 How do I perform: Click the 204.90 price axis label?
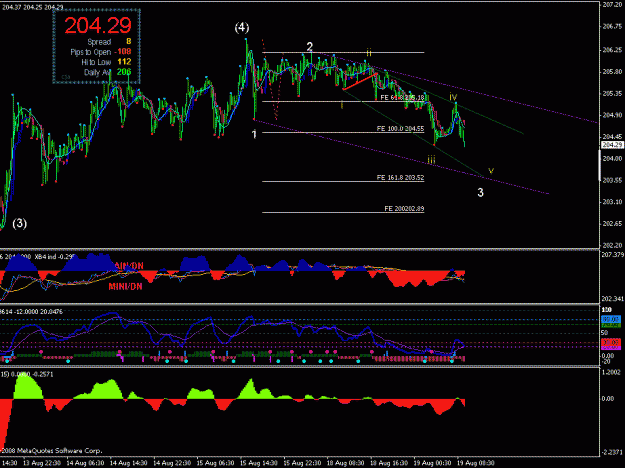(613, 115)
